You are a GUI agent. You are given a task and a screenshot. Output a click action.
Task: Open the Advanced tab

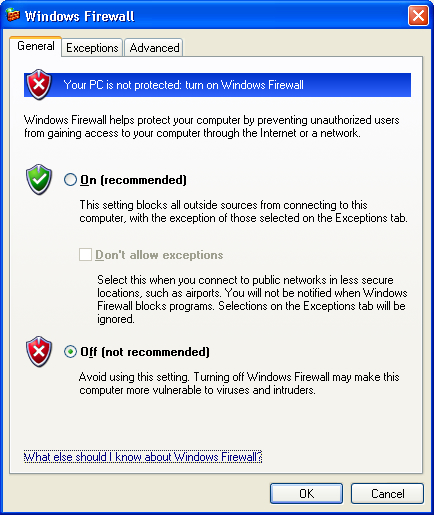coord(154,48)
